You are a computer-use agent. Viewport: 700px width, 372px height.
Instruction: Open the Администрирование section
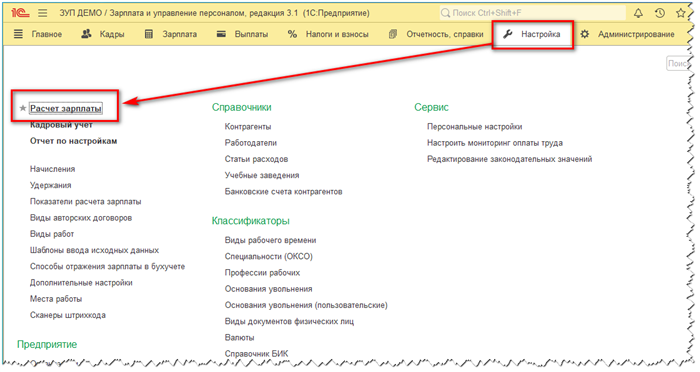636,34
